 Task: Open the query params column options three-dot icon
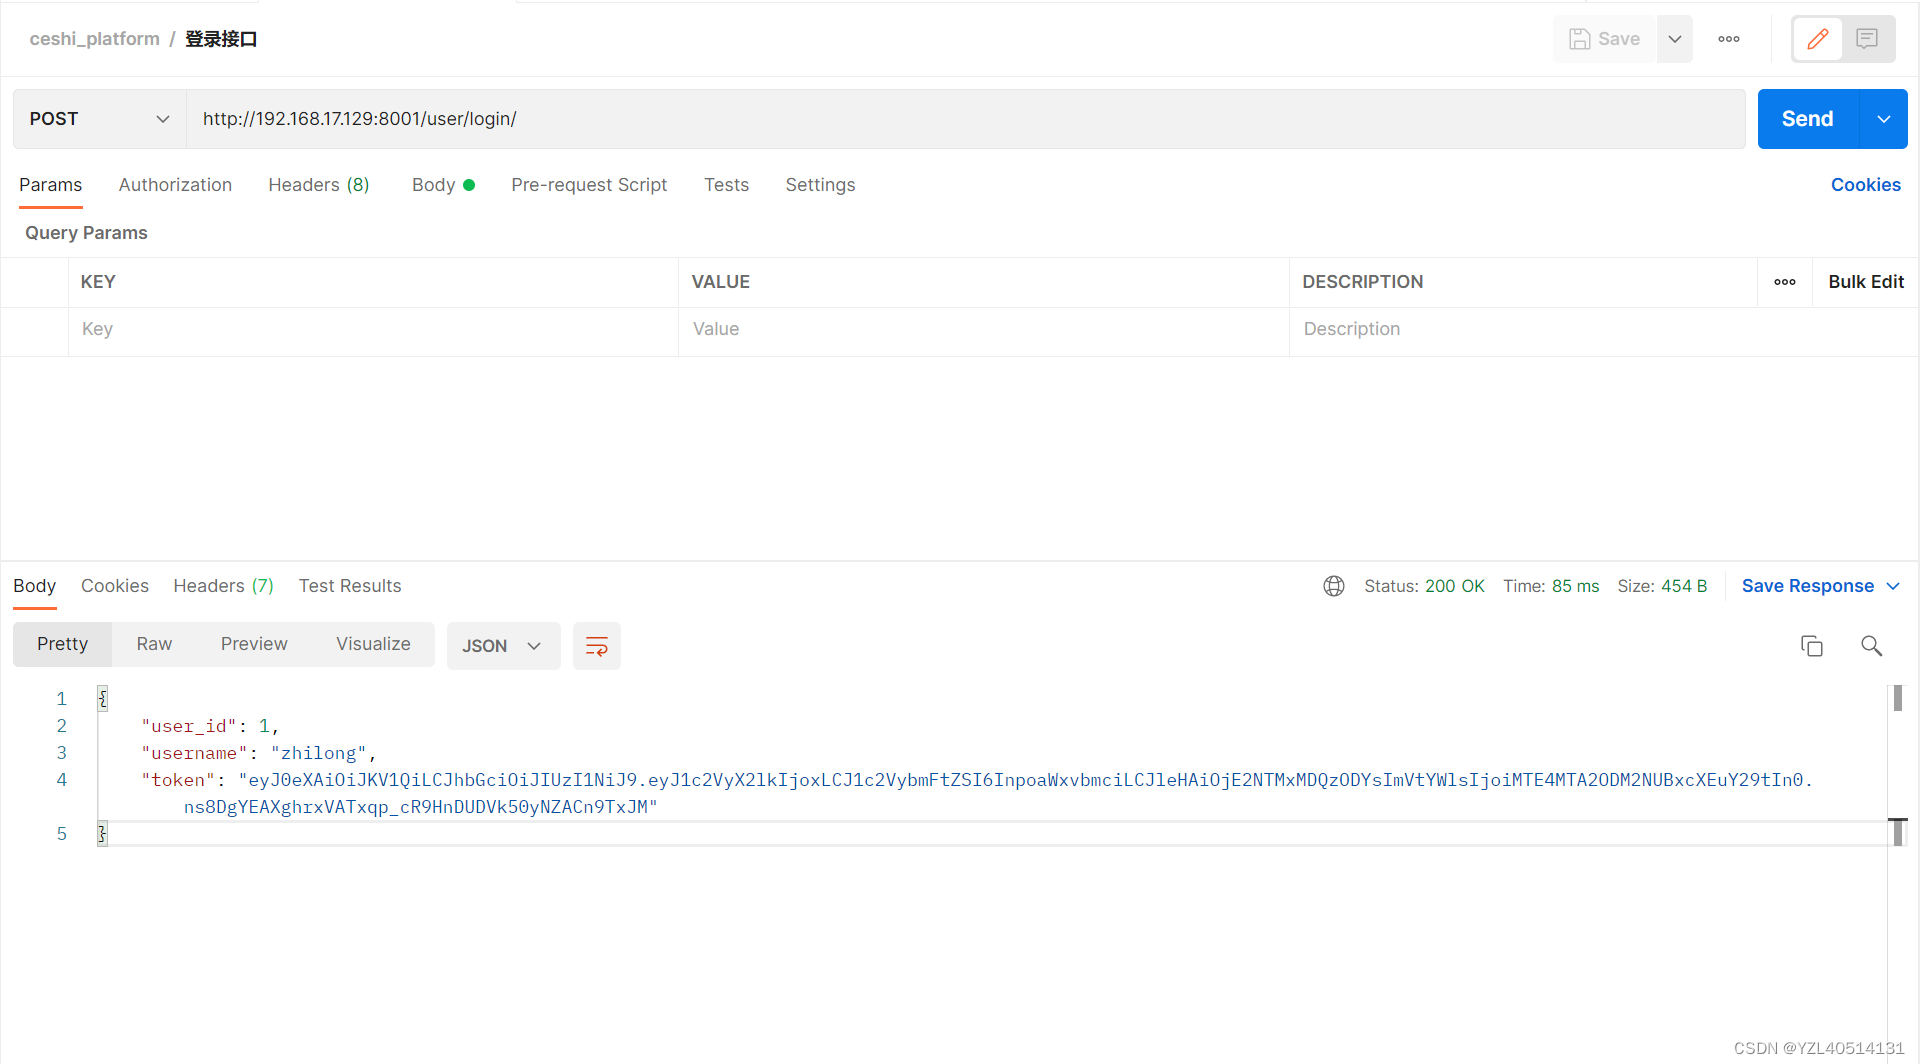point(1785,282)
